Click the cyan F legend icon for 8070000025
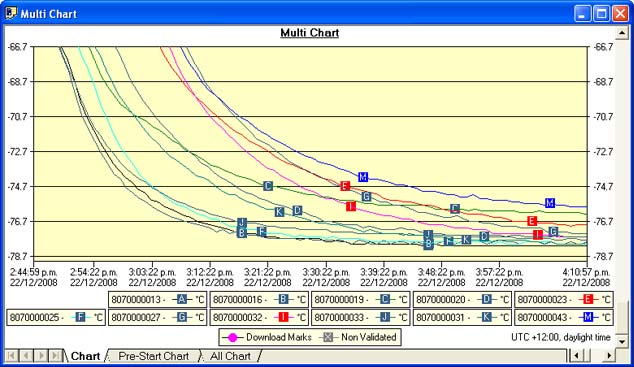The image size is (634, 367). click(80, 317)
